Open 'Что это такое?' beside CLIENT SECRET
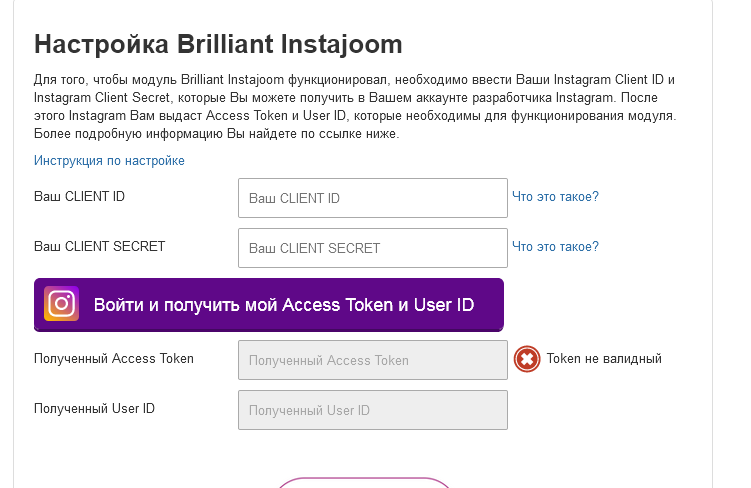The width and height of the screenshot is (751, 488). coord(555,247)
